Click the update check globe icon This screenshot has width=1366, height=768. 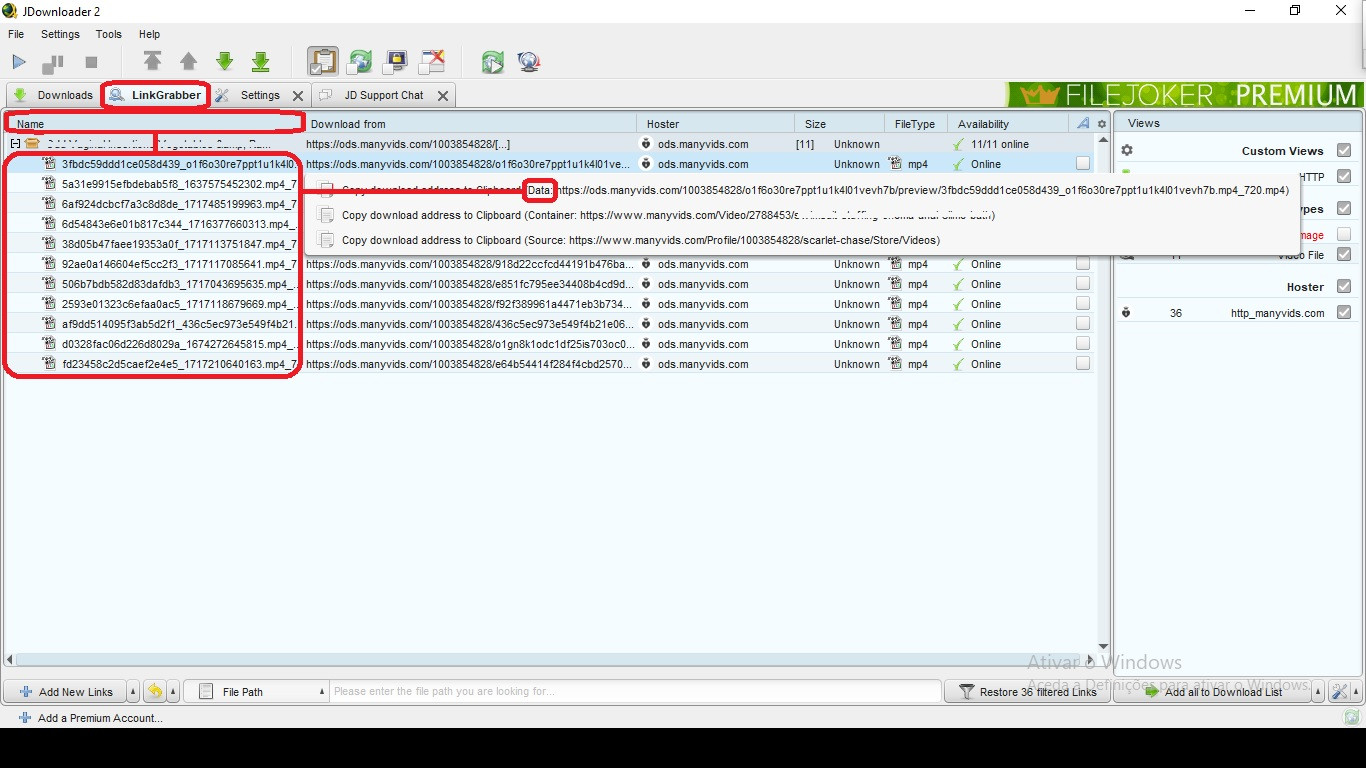[529, 62]
